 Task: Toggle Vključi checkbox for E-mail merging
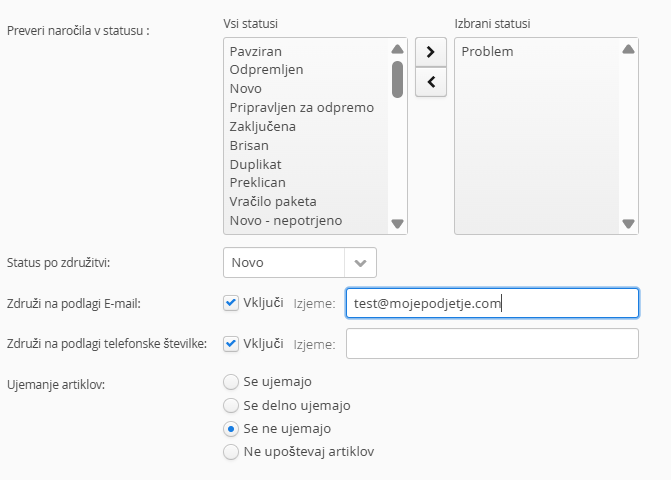[x=231, y=303]
